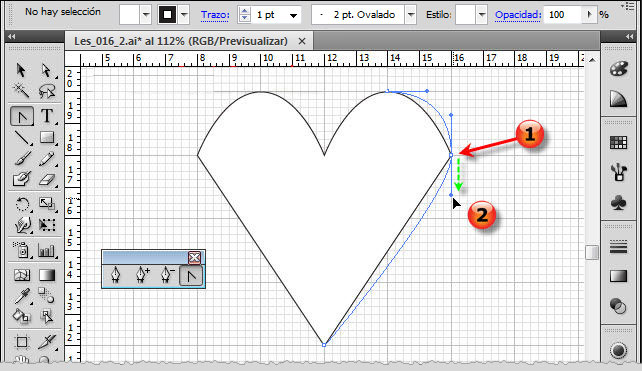Pick the Line Segment tool
Viewport: 642px width, 371px height.
[21, 138]
